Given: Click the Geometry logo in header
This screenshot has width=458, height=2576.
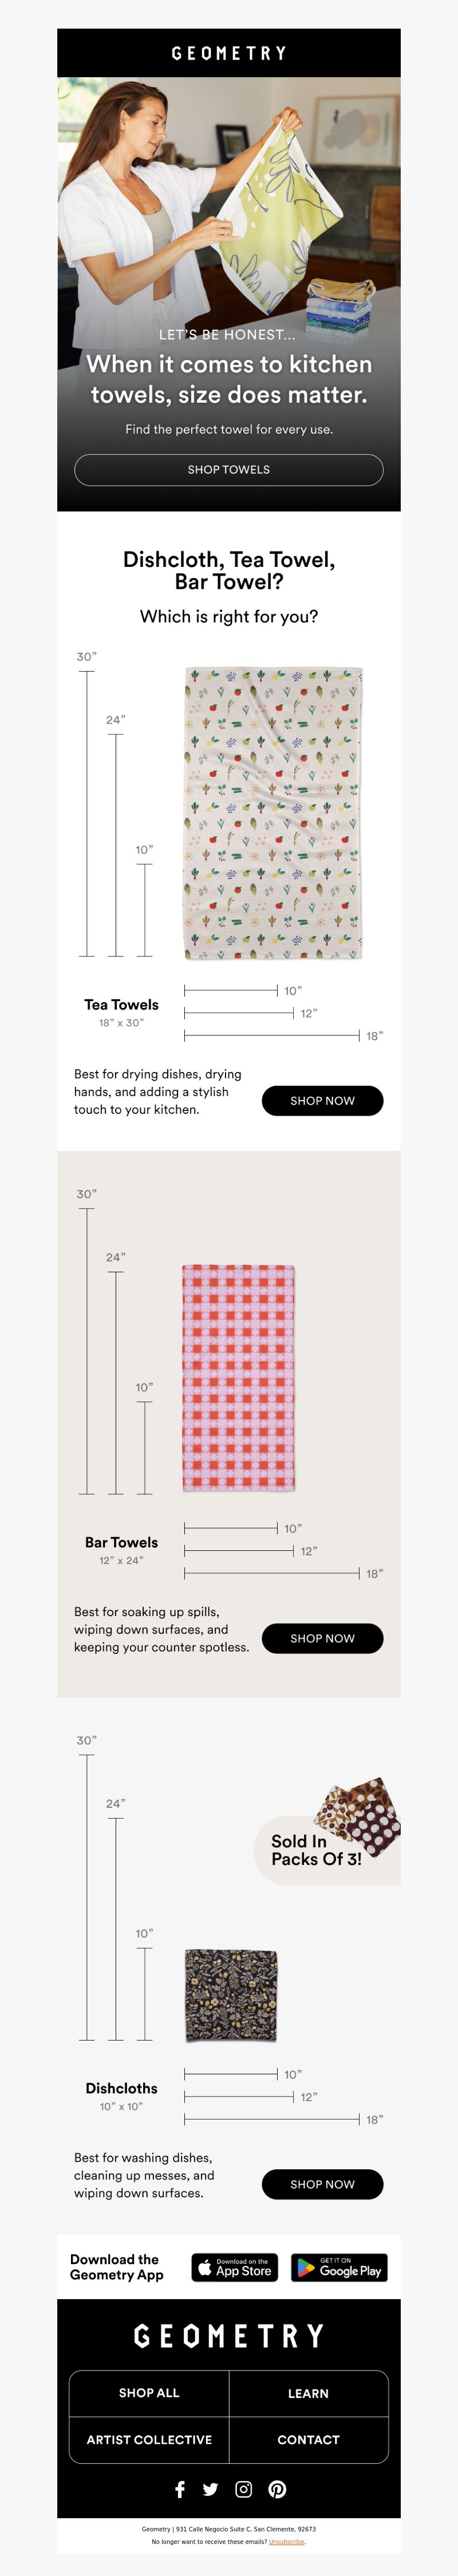Looking at the screenshot, I should click(229, 53).
